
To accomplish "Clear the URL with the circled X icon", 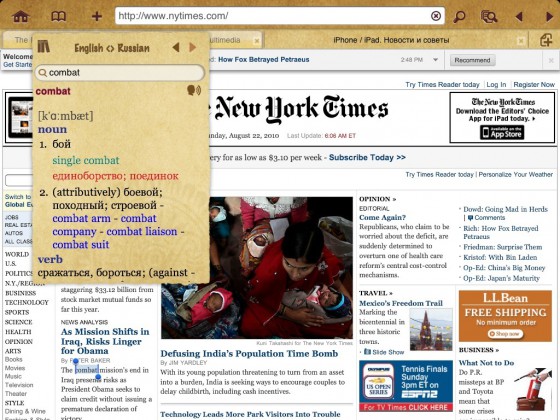I will [436, 16].
